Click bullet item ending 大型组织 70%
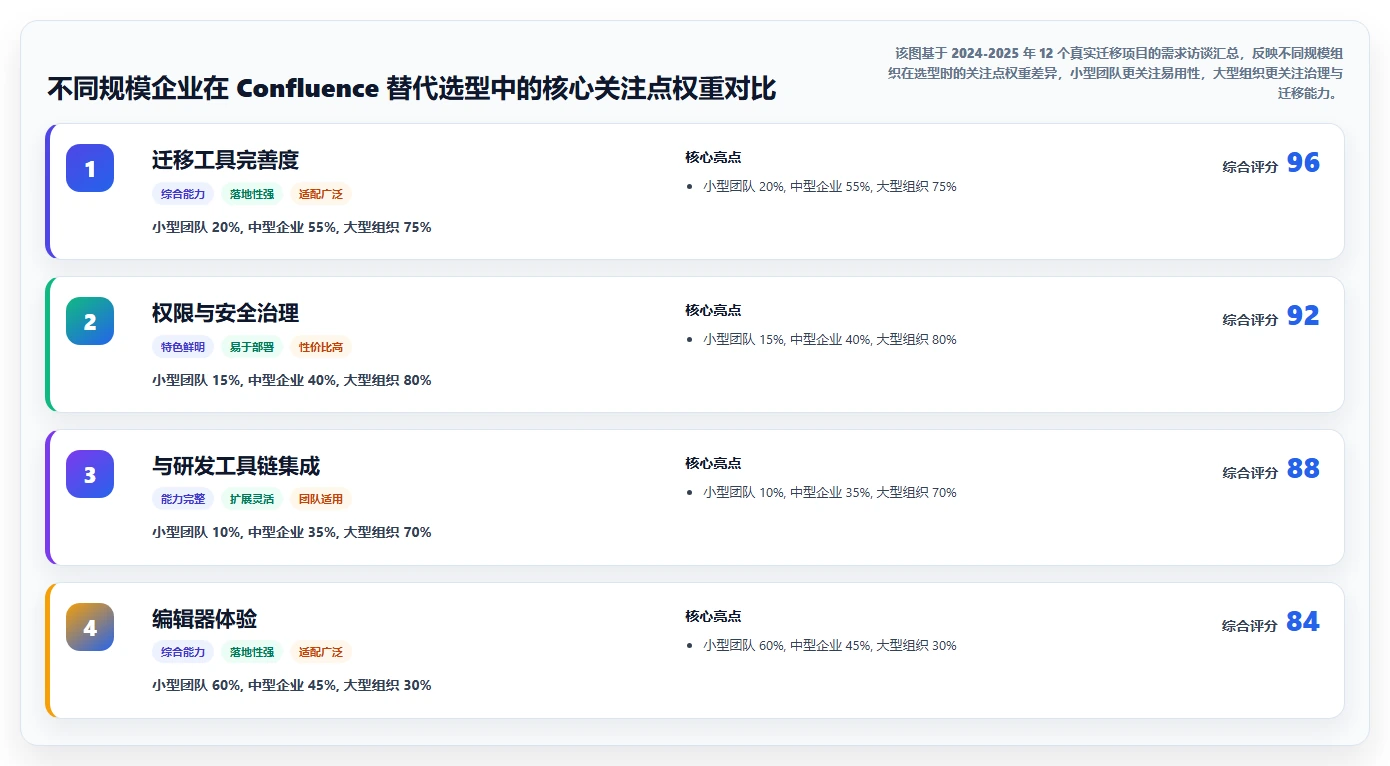This screenshot has height=766, width=1390. 830,492
